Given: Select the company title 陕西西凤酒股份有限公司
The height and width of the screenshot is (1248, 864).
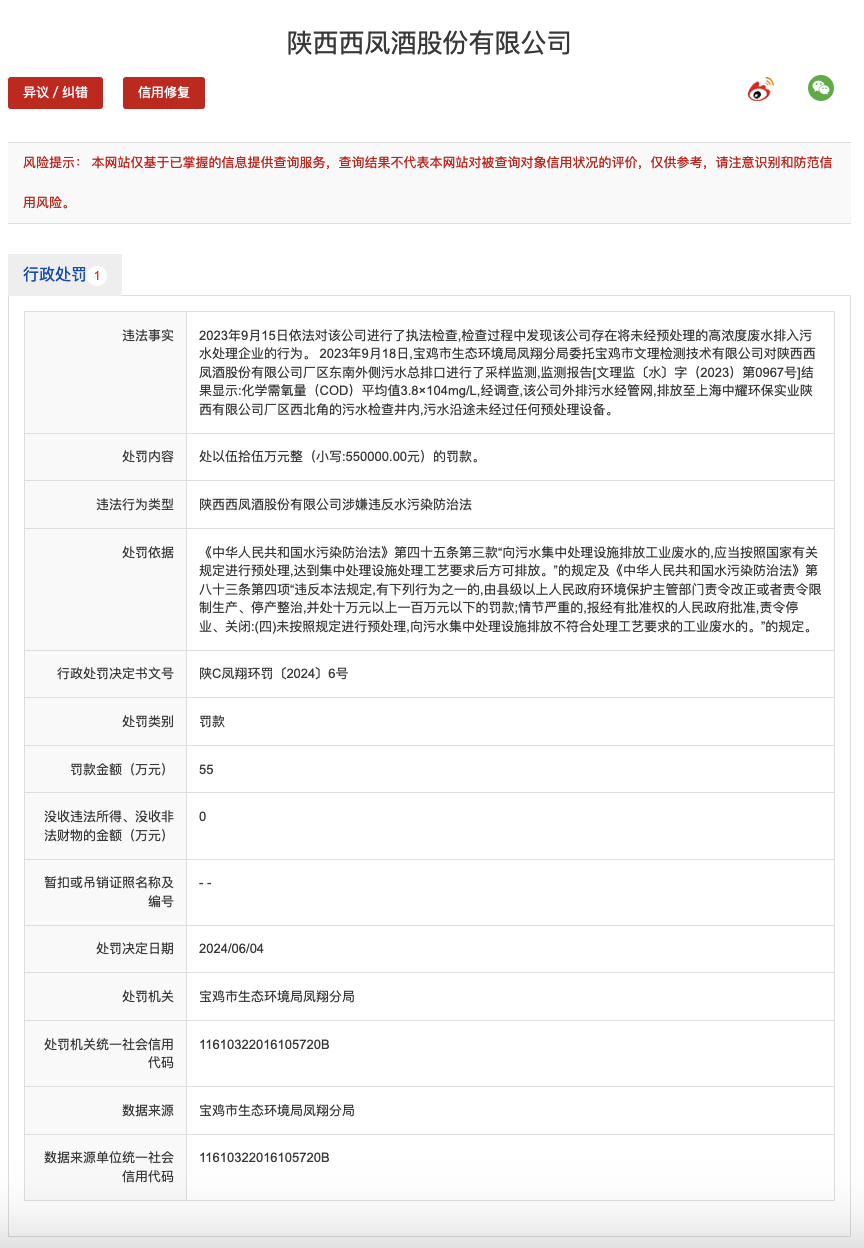Looking at the screenshot, I should [x=429, y=43].
